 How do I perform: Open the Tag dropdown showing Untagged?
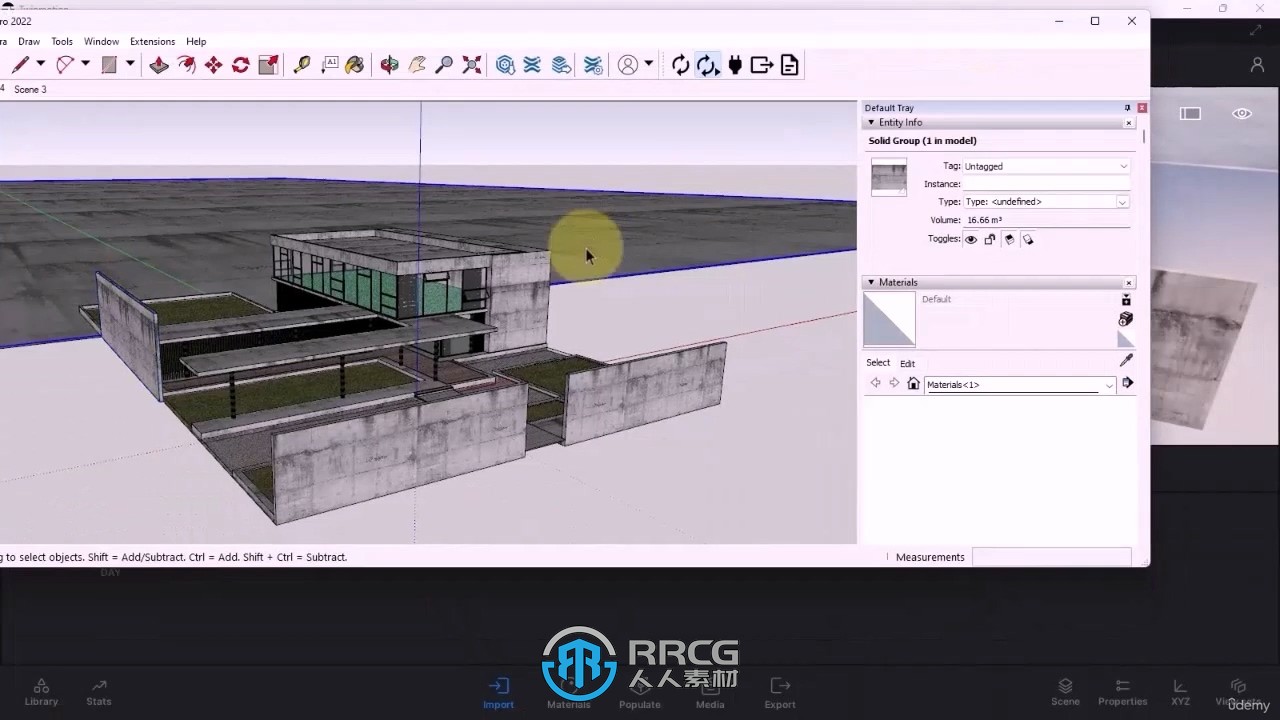[1046, 166]
